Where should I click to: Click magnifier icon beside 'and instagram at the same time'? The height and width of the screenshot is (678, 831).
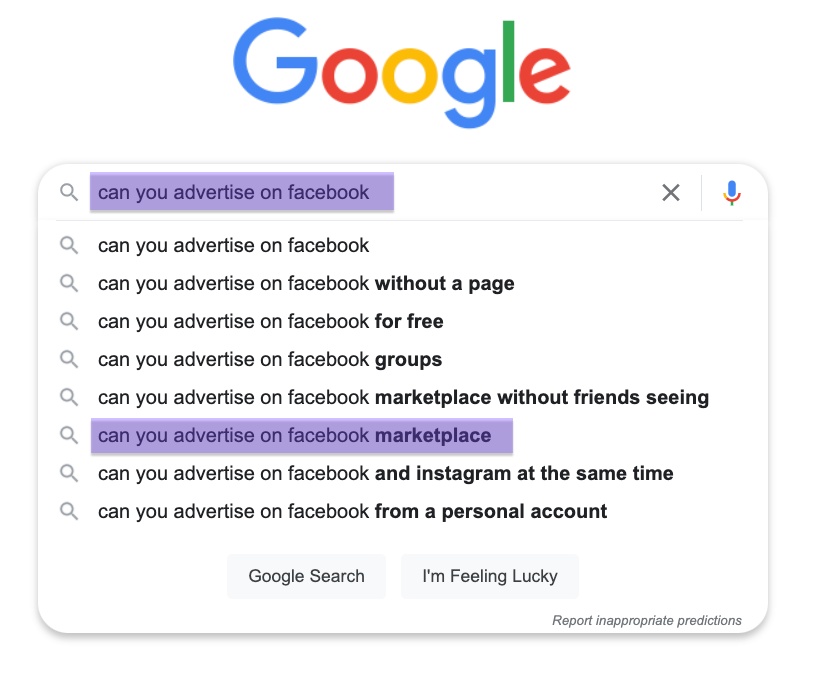pyautogui.click(x=69, y=473)
